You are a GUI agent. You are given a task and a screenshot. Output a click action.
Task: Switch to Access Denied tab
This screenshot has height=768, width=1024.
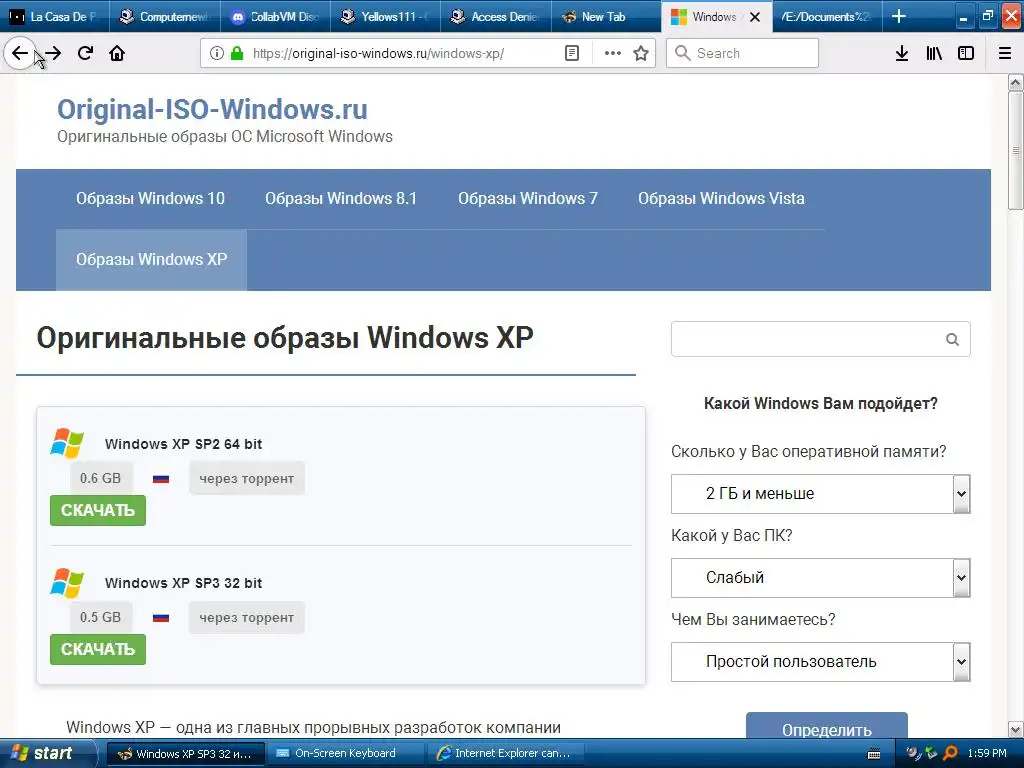point(496,17)
